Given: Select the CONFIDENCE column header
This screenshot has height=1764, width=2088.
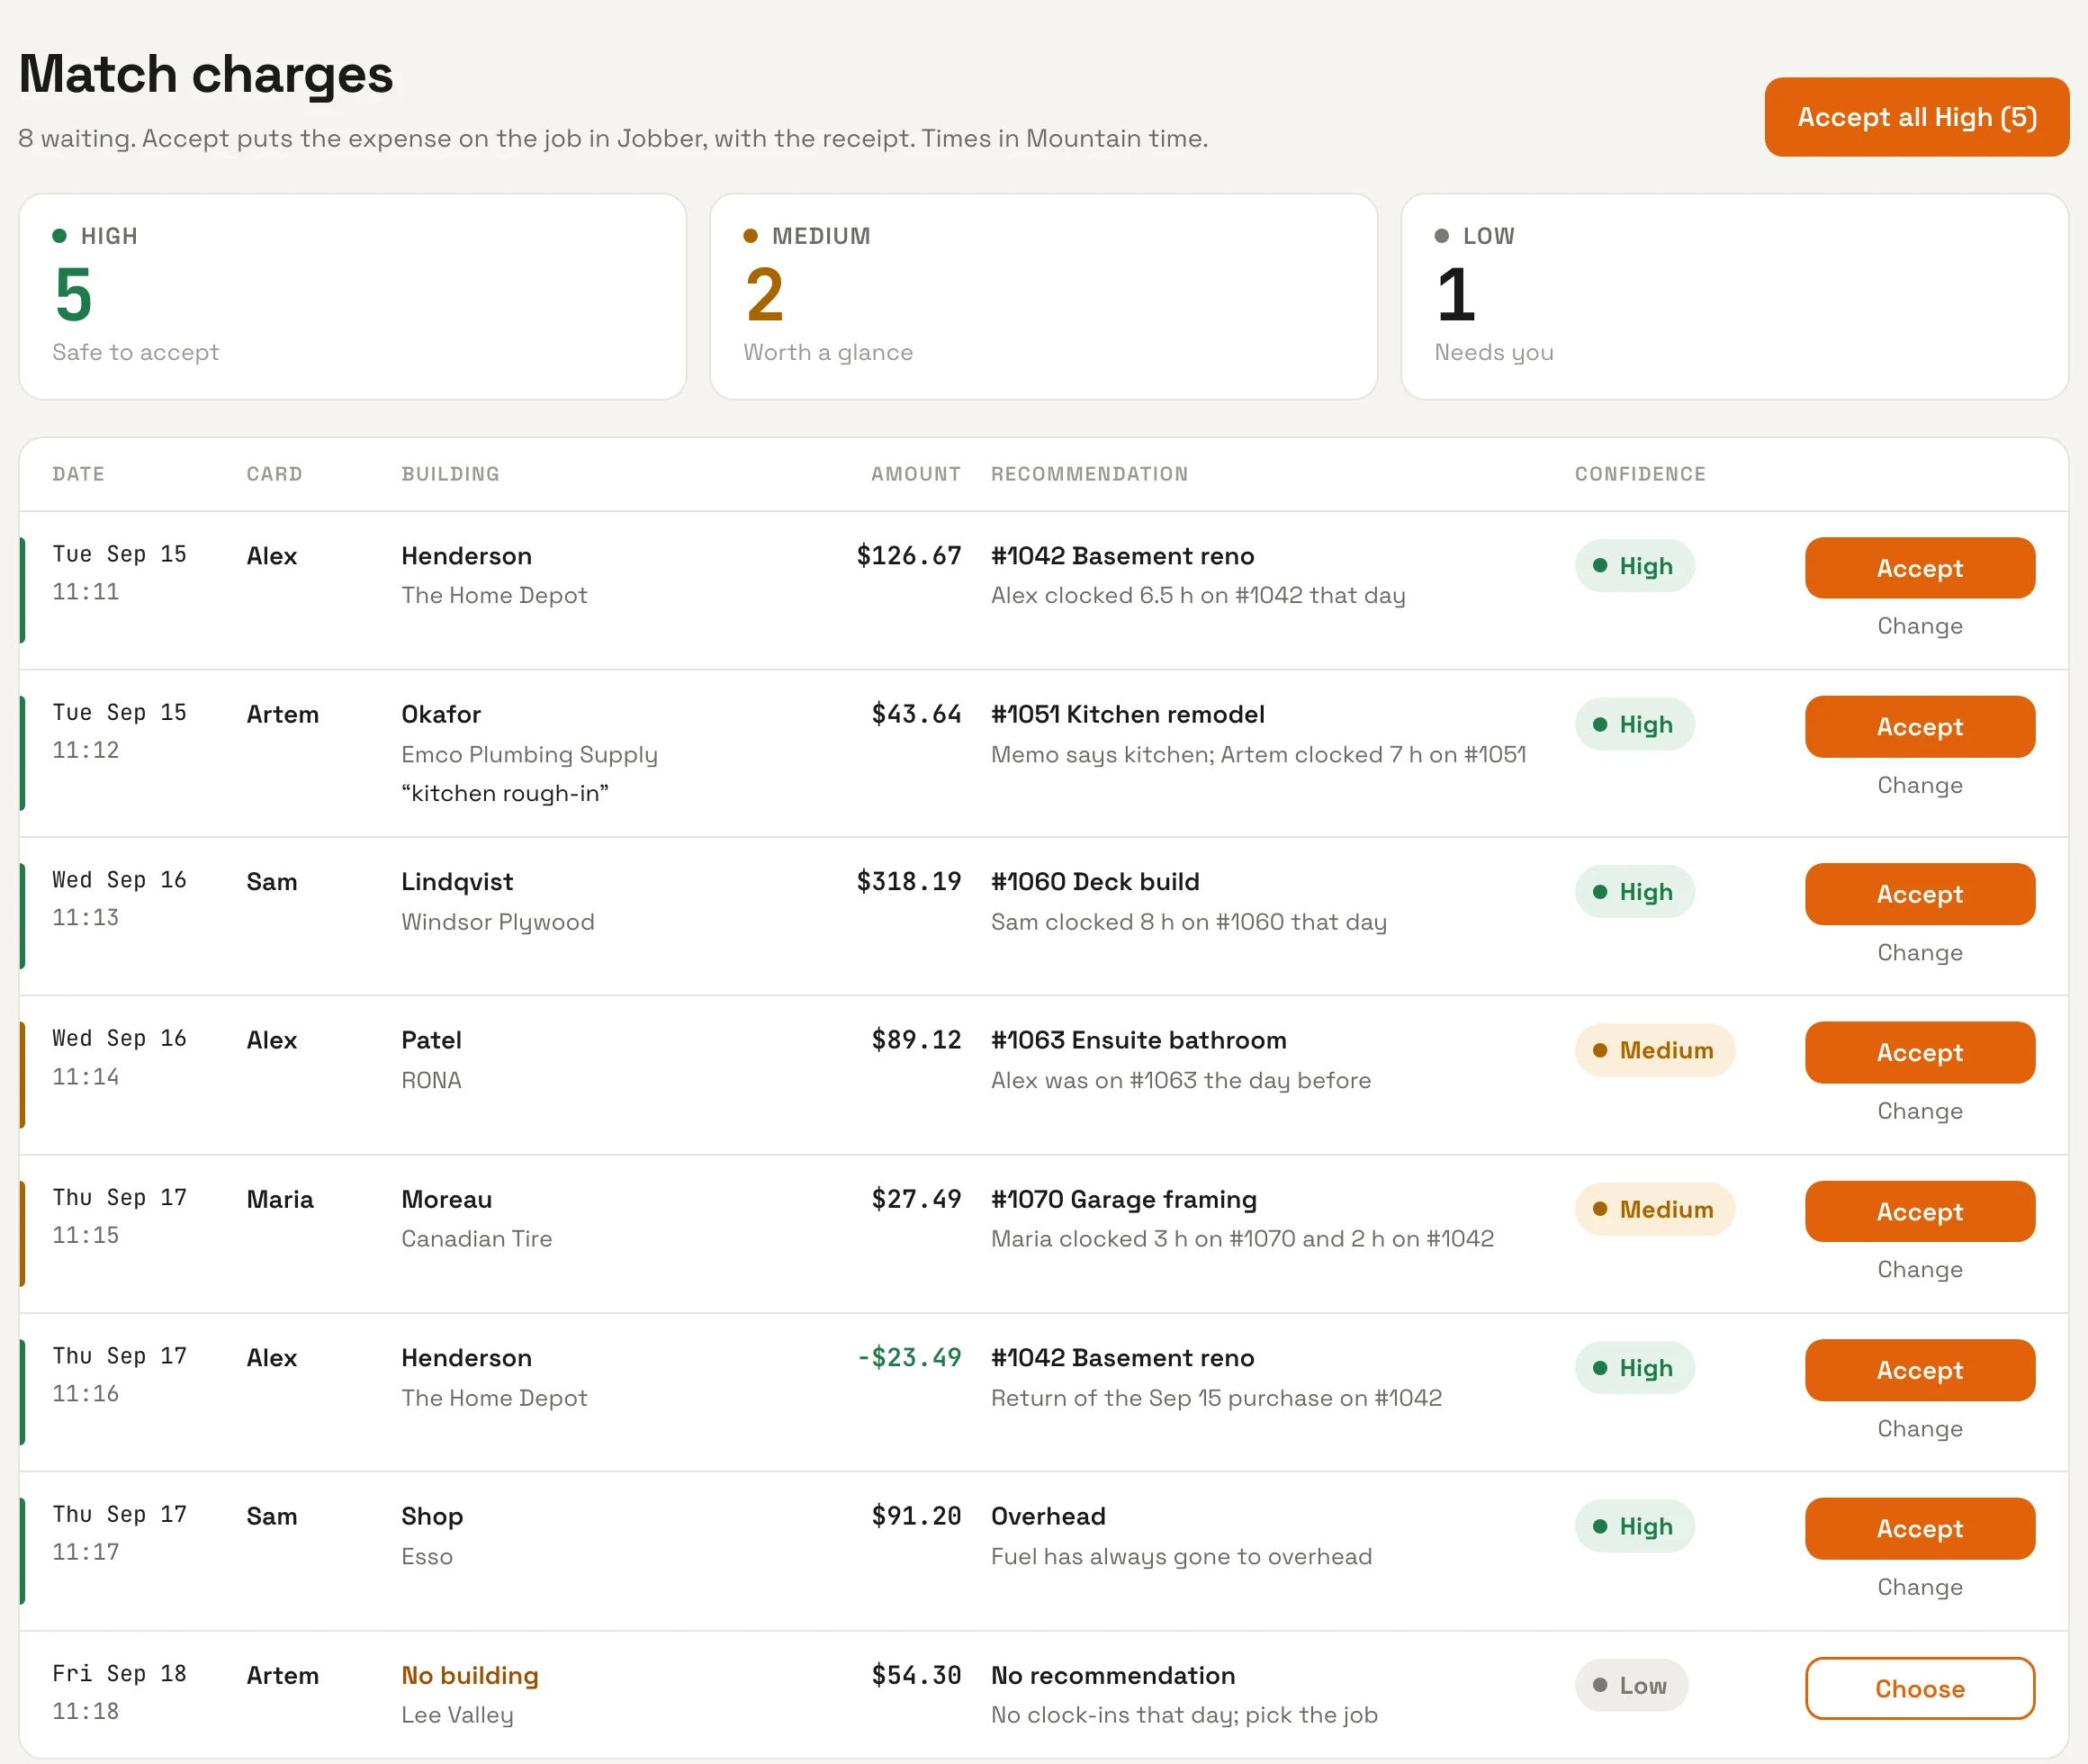Looking at the screenshot, I should pos(1640,474).
